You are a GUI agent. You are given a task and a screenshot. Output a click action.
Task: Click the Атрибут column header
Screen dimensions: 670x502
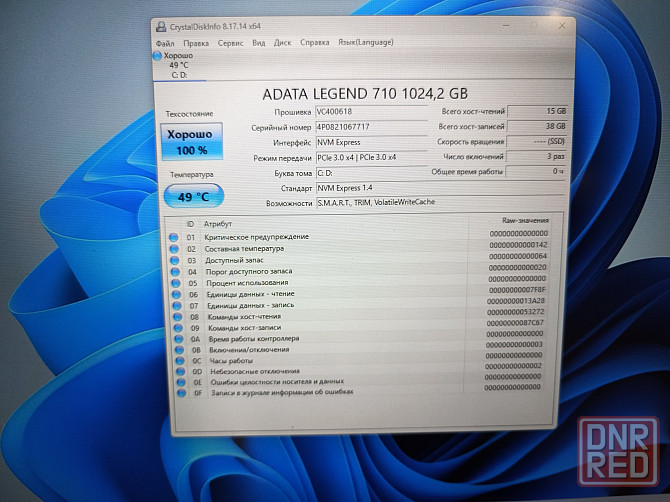pyautogui.click(x=218, y=224)
